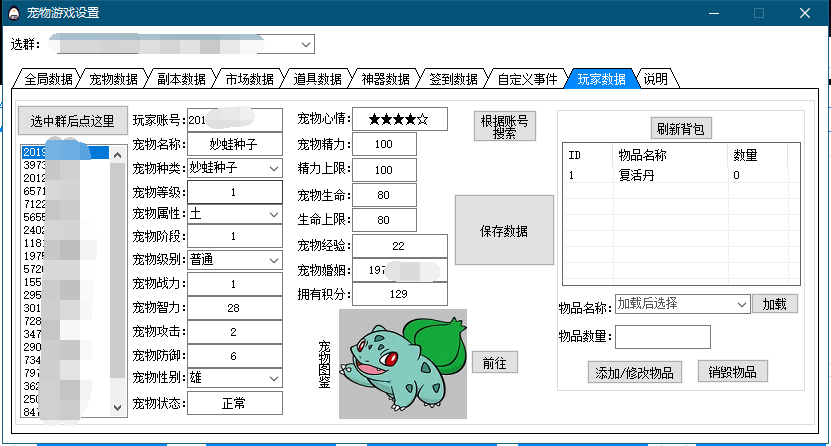This screenshot has height=446, width=831.
Task: Focus the 宠物婚姻 field
Action: click(x=400, y=270)
